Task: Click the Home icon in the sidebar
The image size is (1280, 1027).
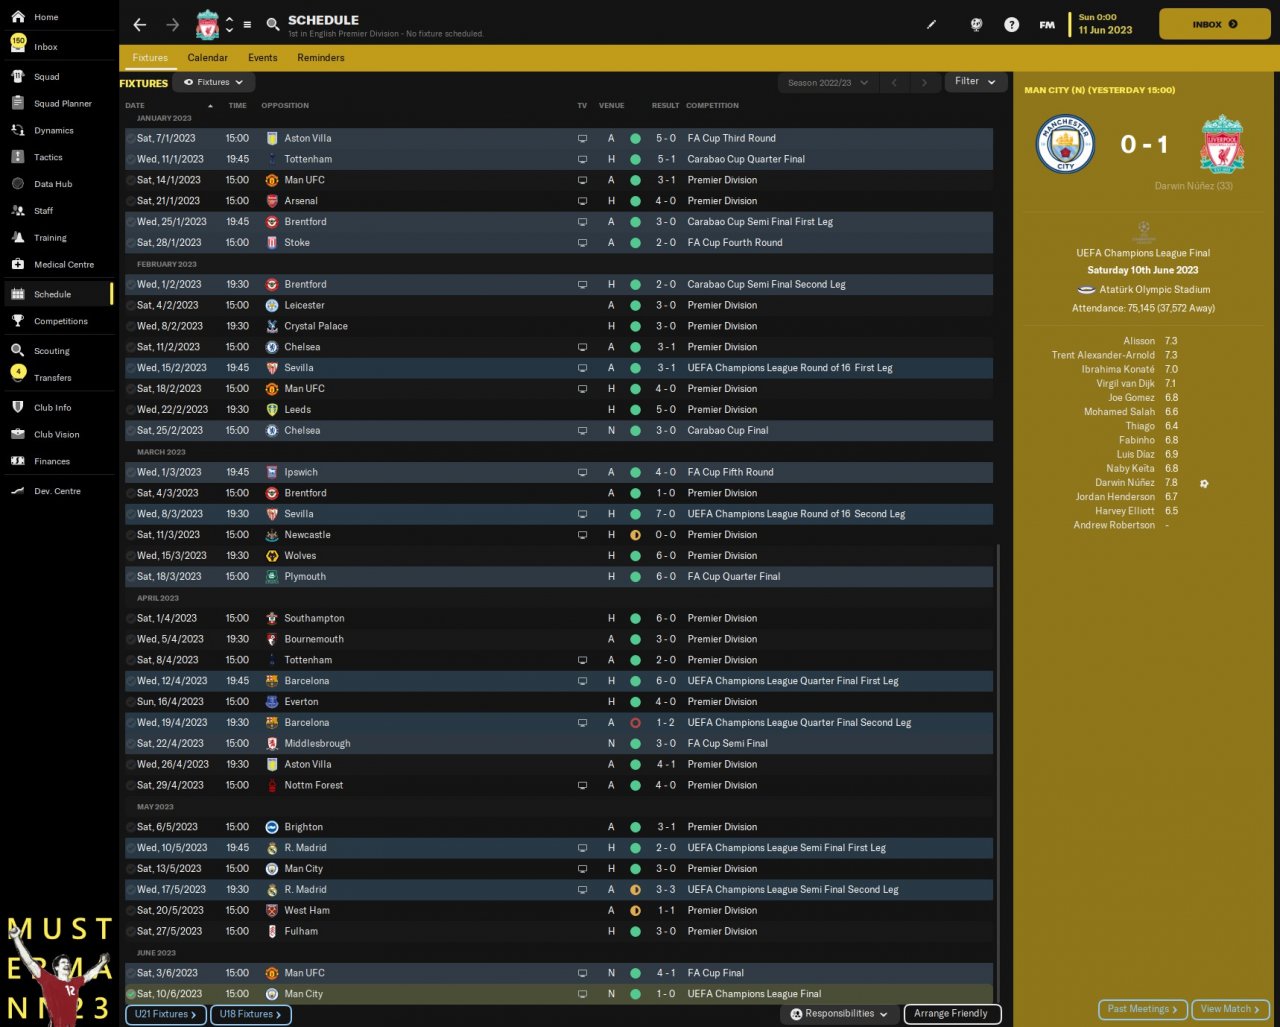Action: click(18, 17)
